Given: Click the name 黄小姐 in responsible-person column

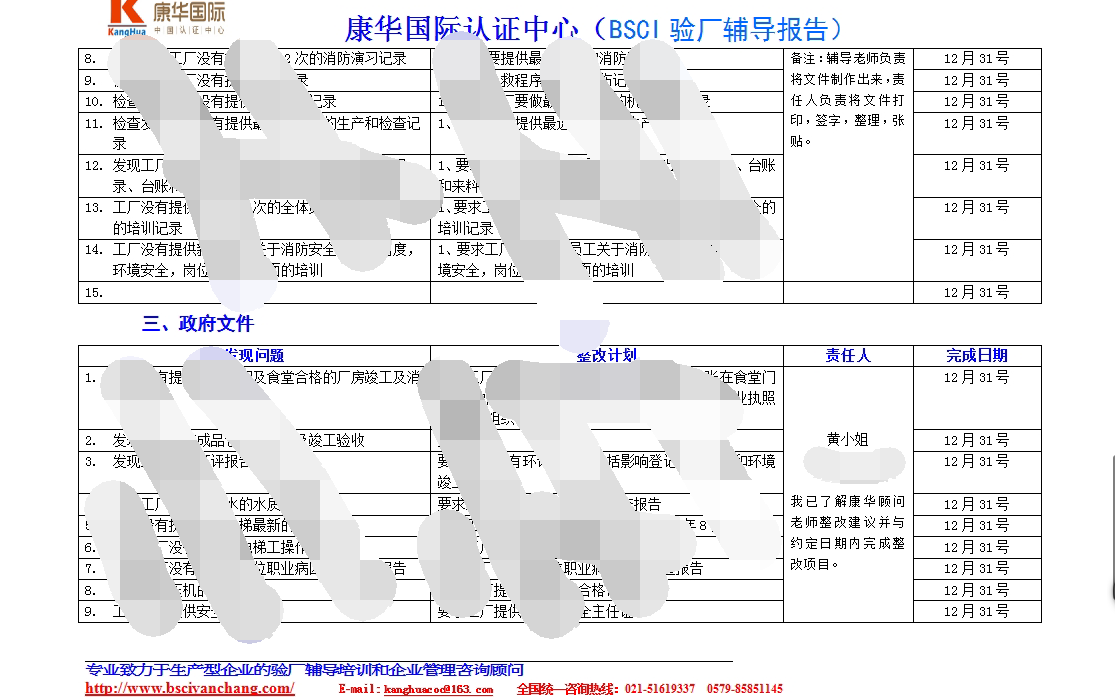Looking at the screenshot, I should [x=848, y=440].
